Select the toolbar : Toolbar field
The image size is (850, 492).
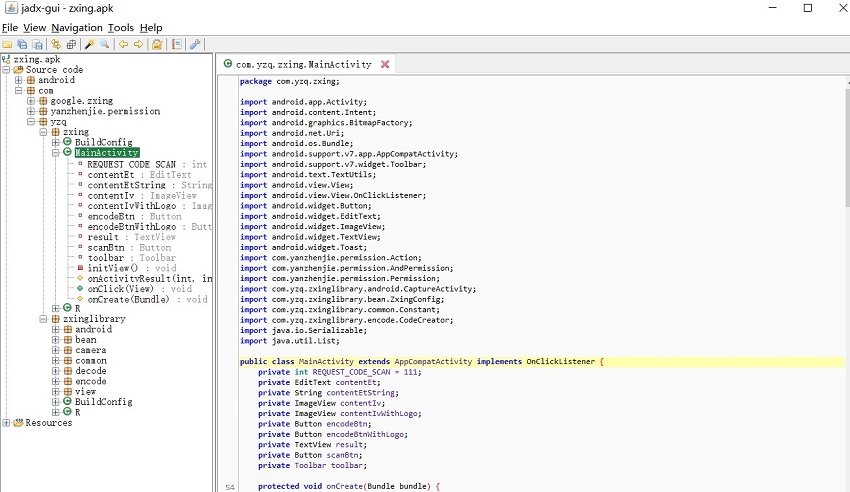click(132, 258)
